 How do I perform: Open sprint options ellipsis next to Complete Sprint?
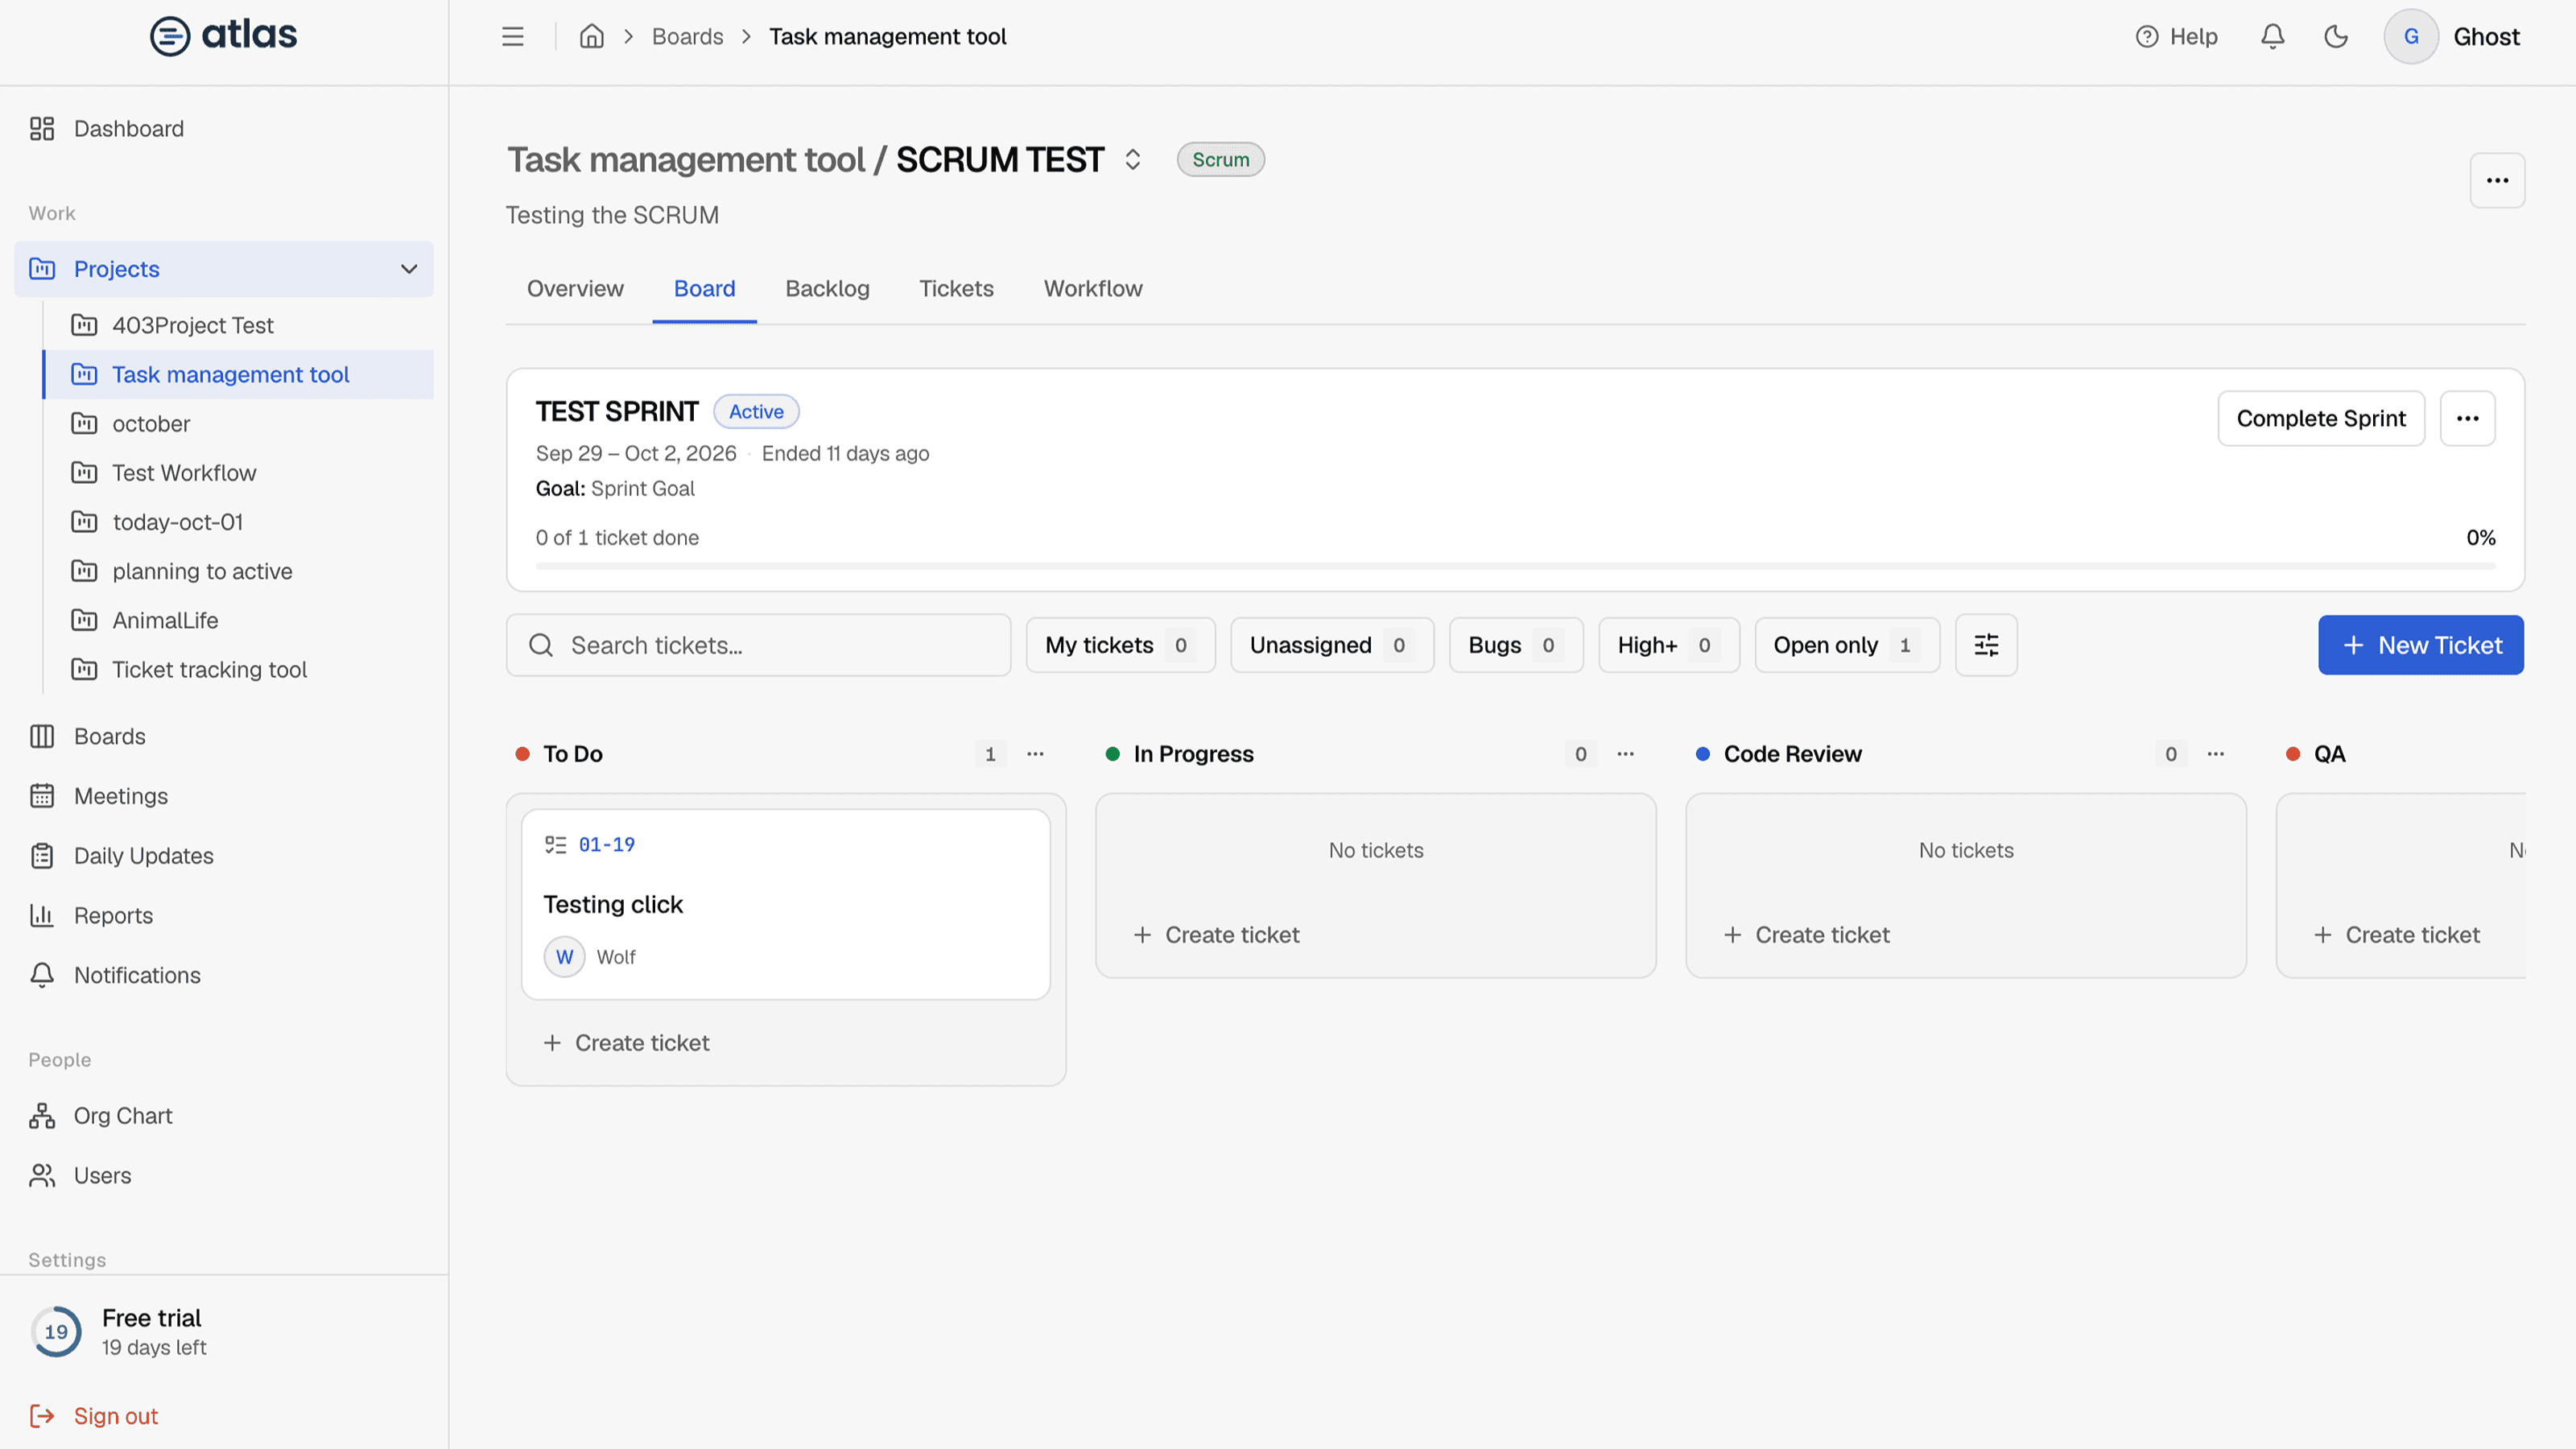(x=2467, y=418)
